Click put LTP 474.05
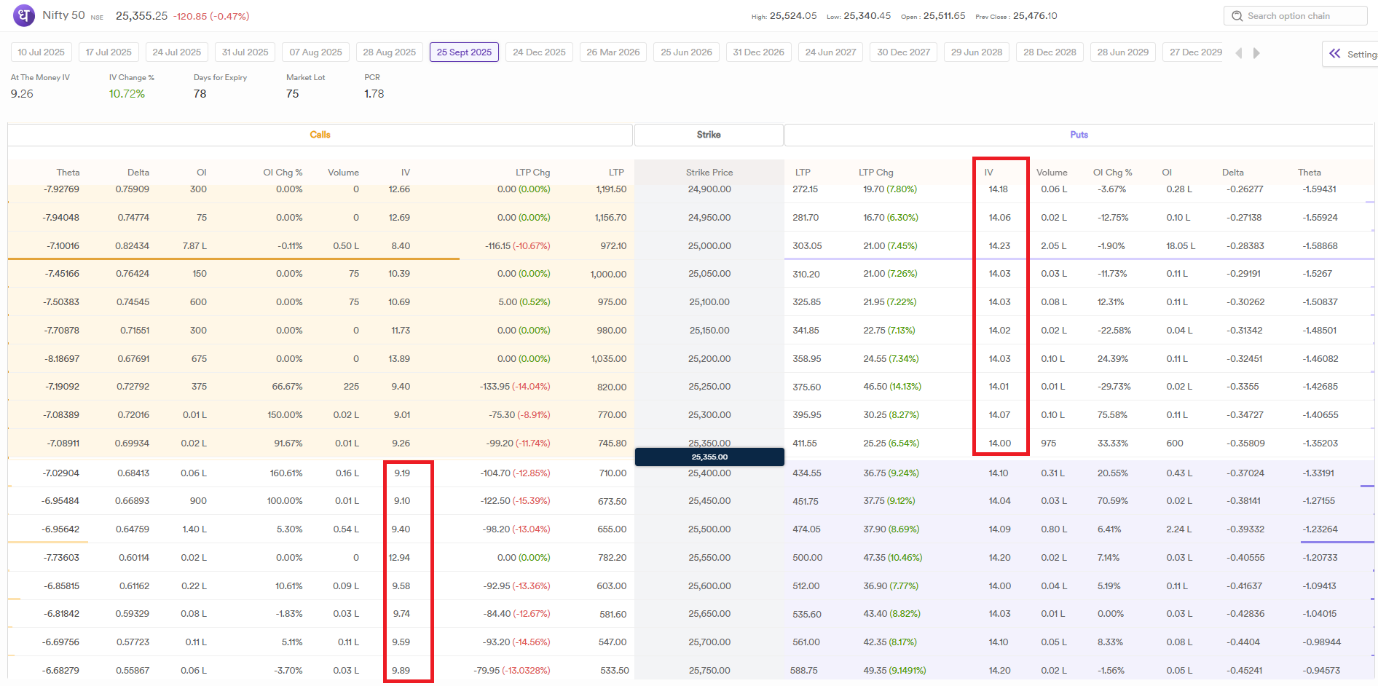This screenshot has height=686, width=1378. [808, 529]
